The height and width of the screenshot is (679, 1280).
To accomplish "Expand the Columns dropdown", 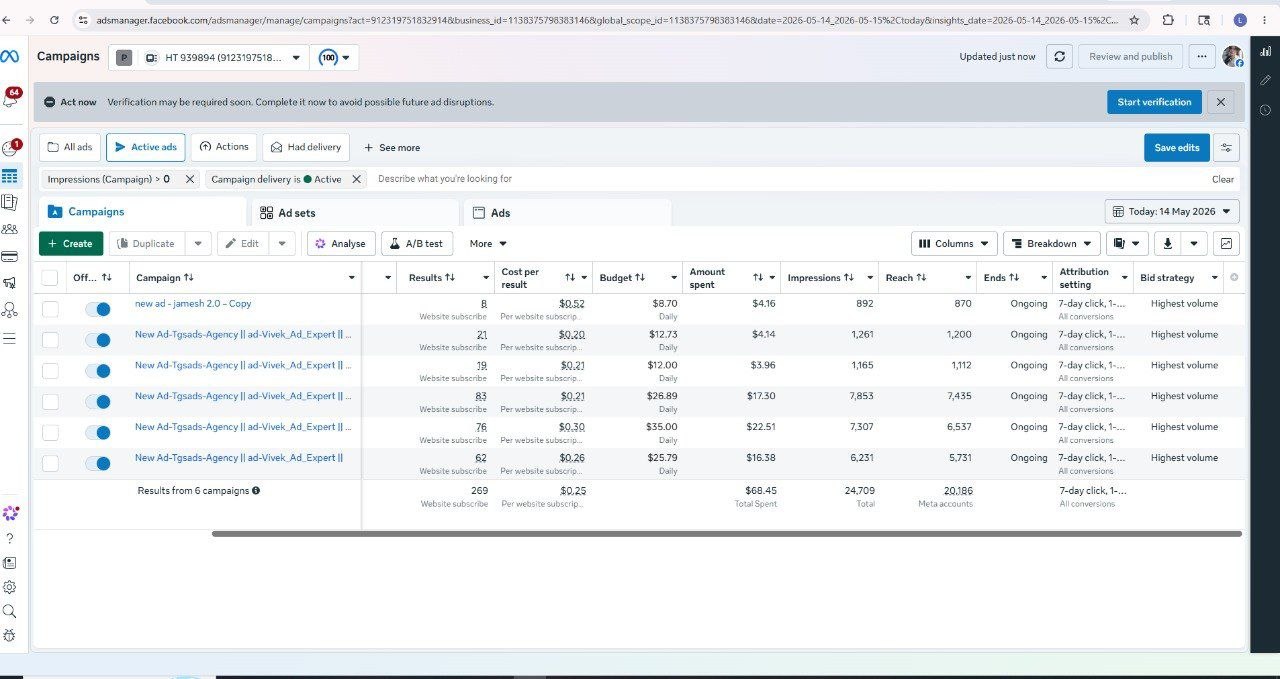I will coord(954,243).
